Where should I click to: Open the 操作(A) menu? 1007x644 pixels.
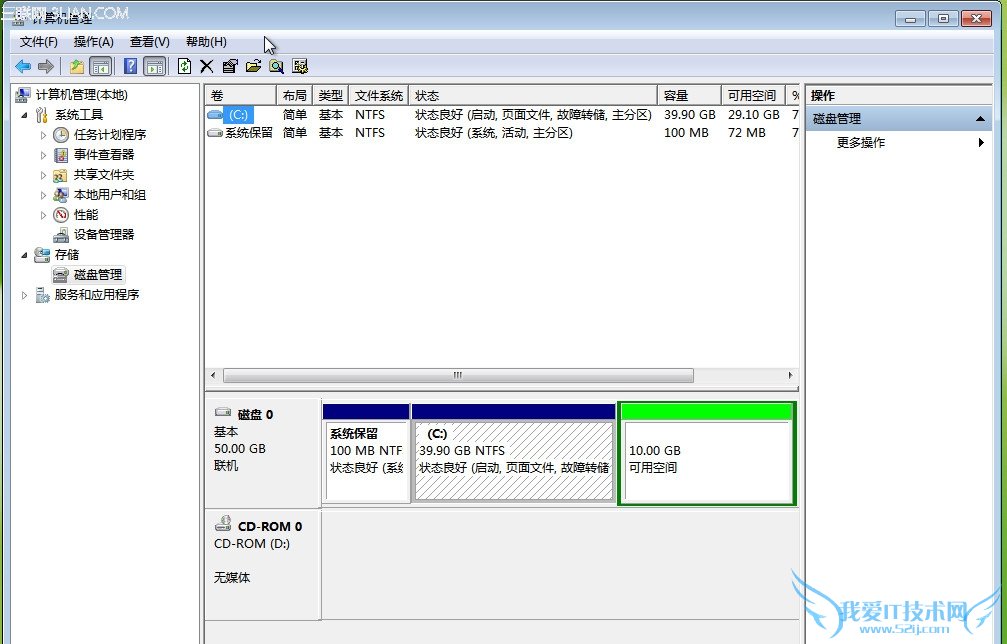coord(94,42)
